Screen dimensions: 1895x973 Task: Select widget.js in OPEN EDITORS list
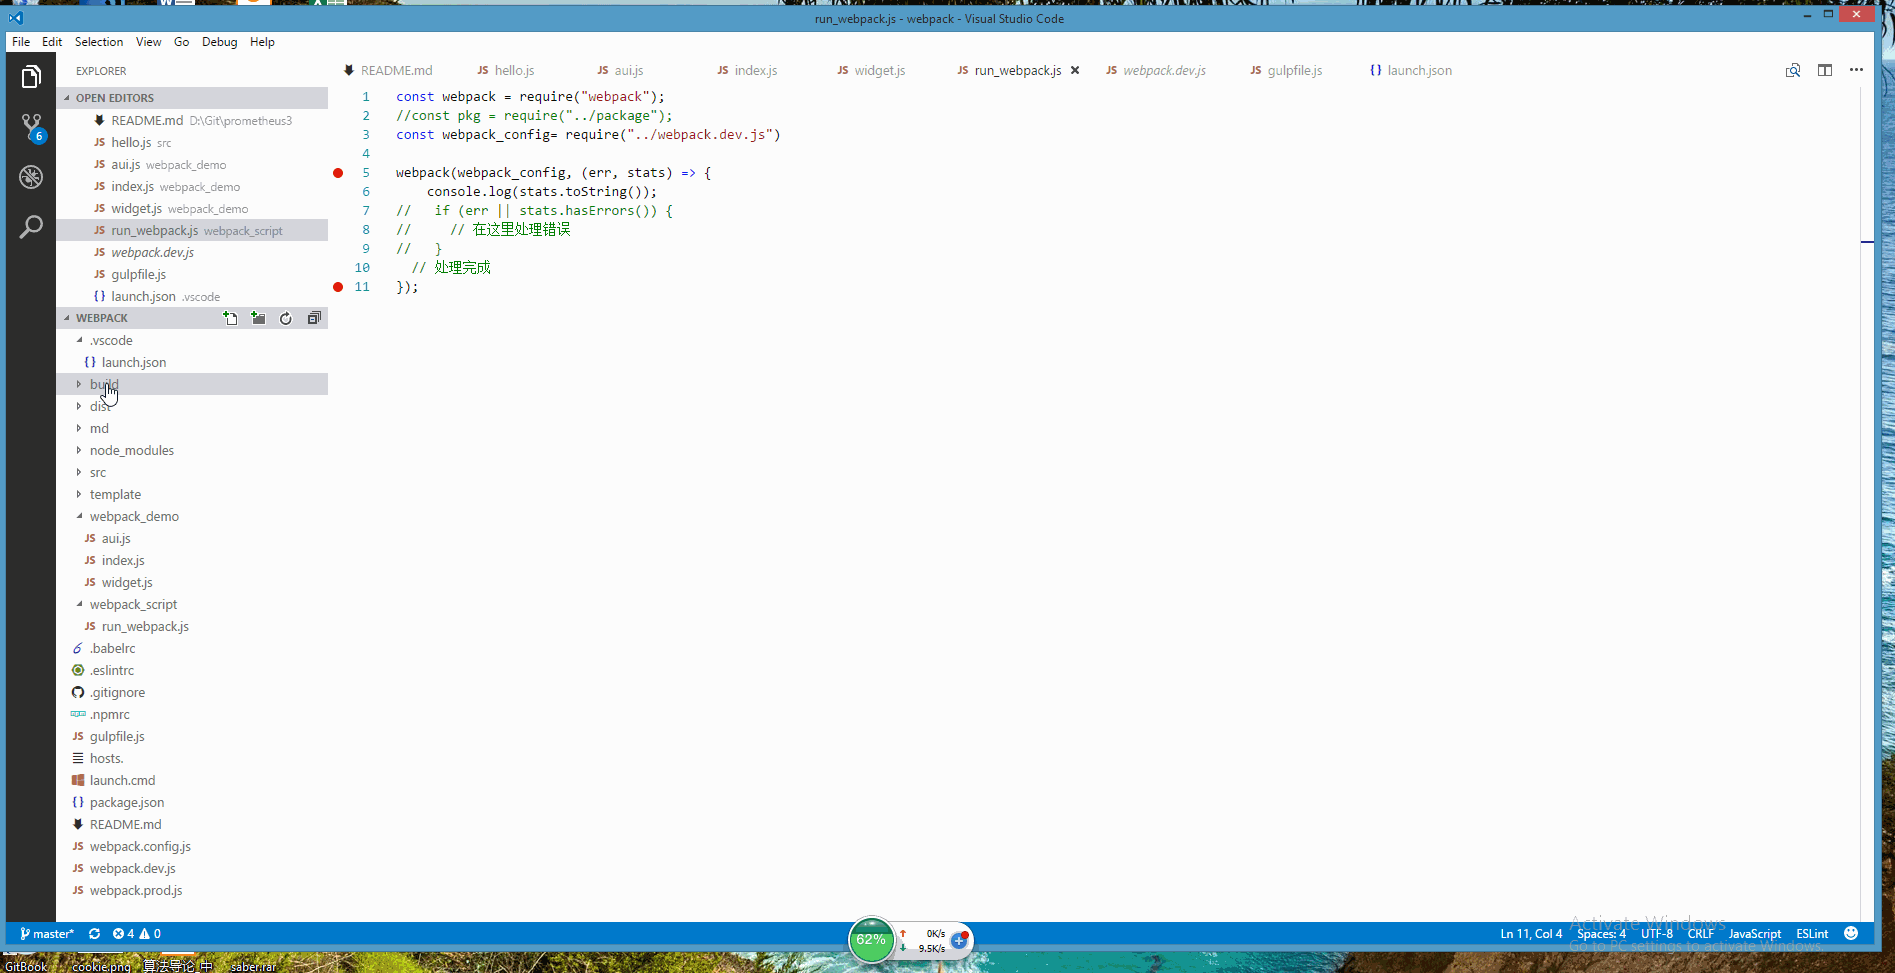192,208
